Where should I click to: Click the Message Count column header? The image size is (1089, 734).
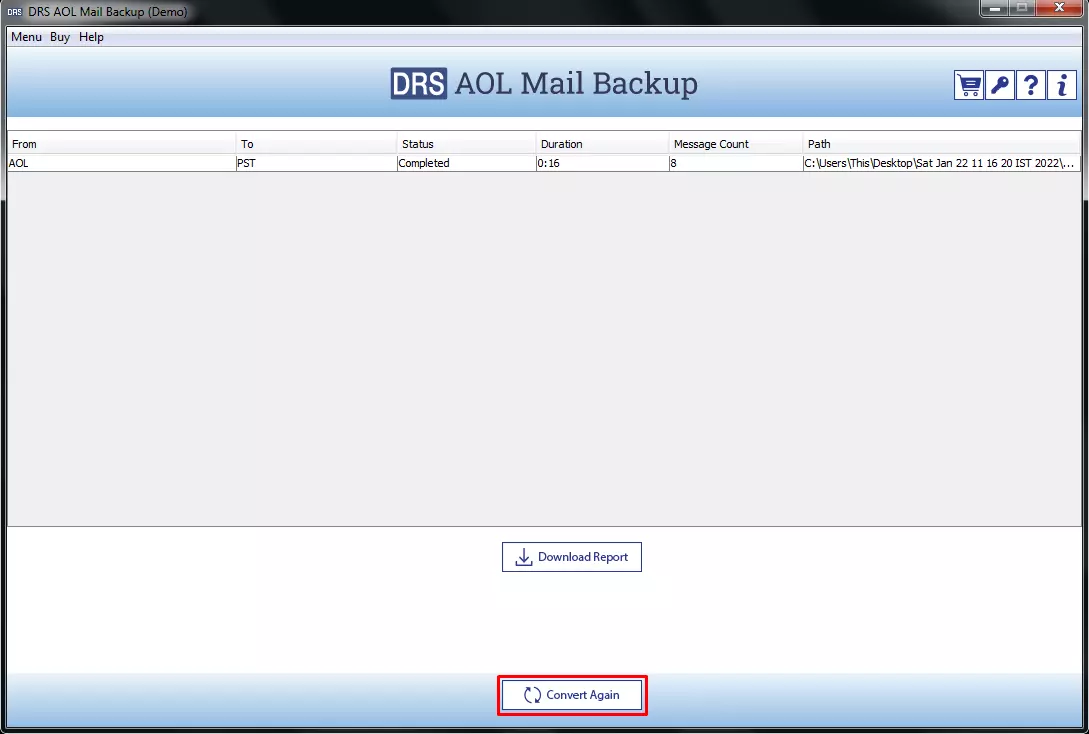736,144
